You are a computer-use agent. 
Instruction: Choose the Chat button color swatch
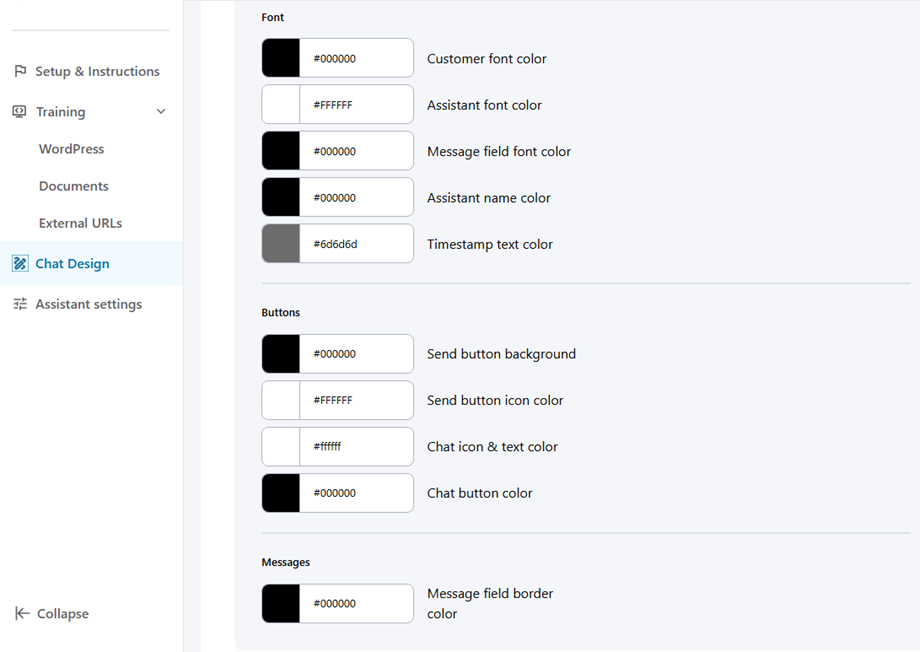(x=281, y=493)
